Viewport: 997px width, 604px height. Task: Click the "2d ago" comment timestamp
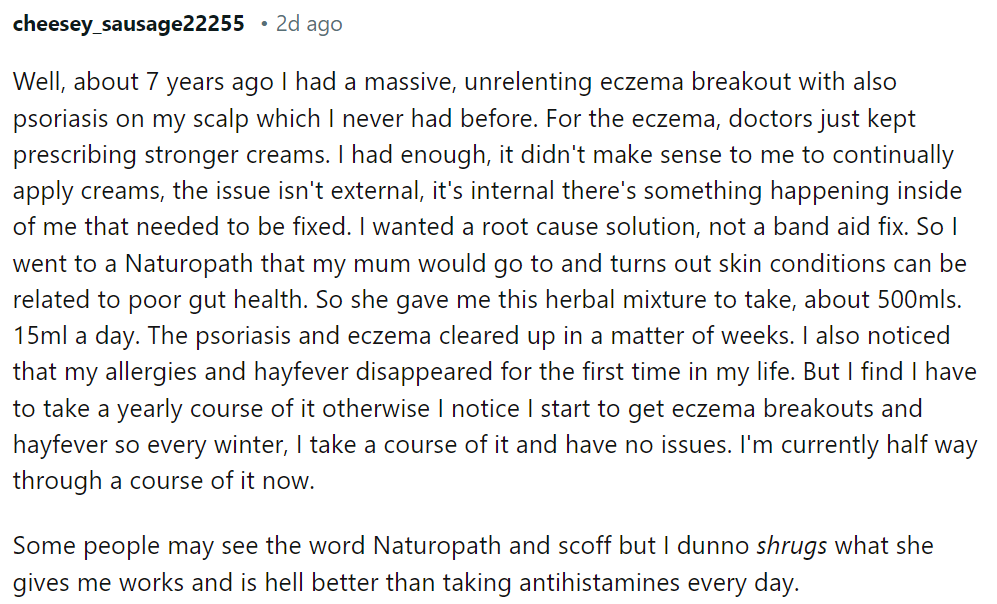point(309,24)
